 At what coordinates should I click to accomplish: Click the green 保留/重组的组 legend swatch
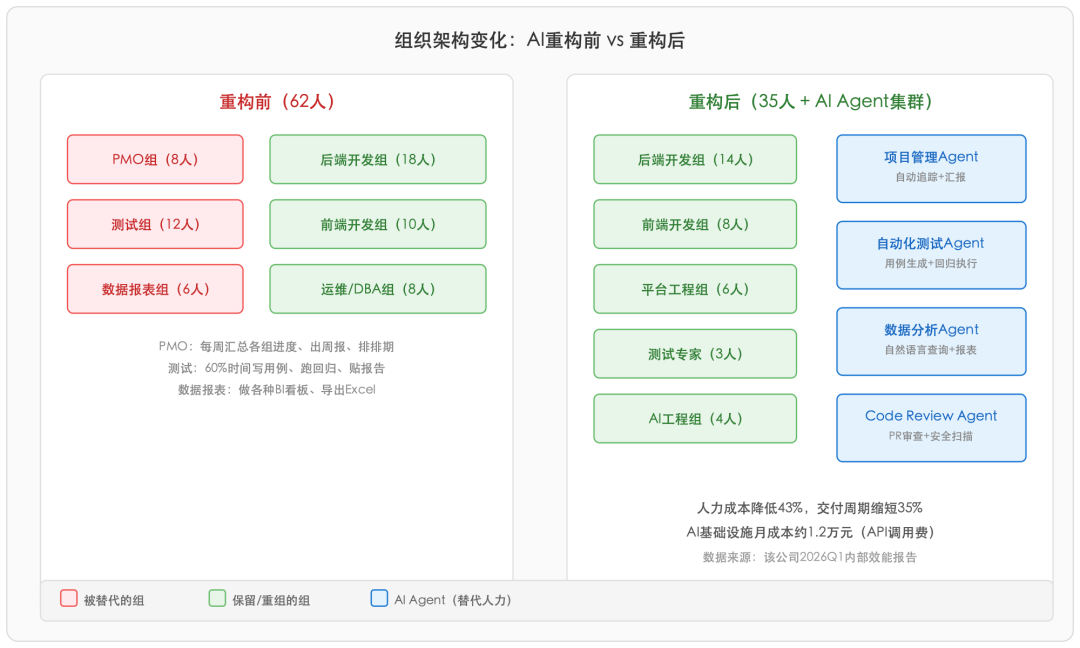217,598
